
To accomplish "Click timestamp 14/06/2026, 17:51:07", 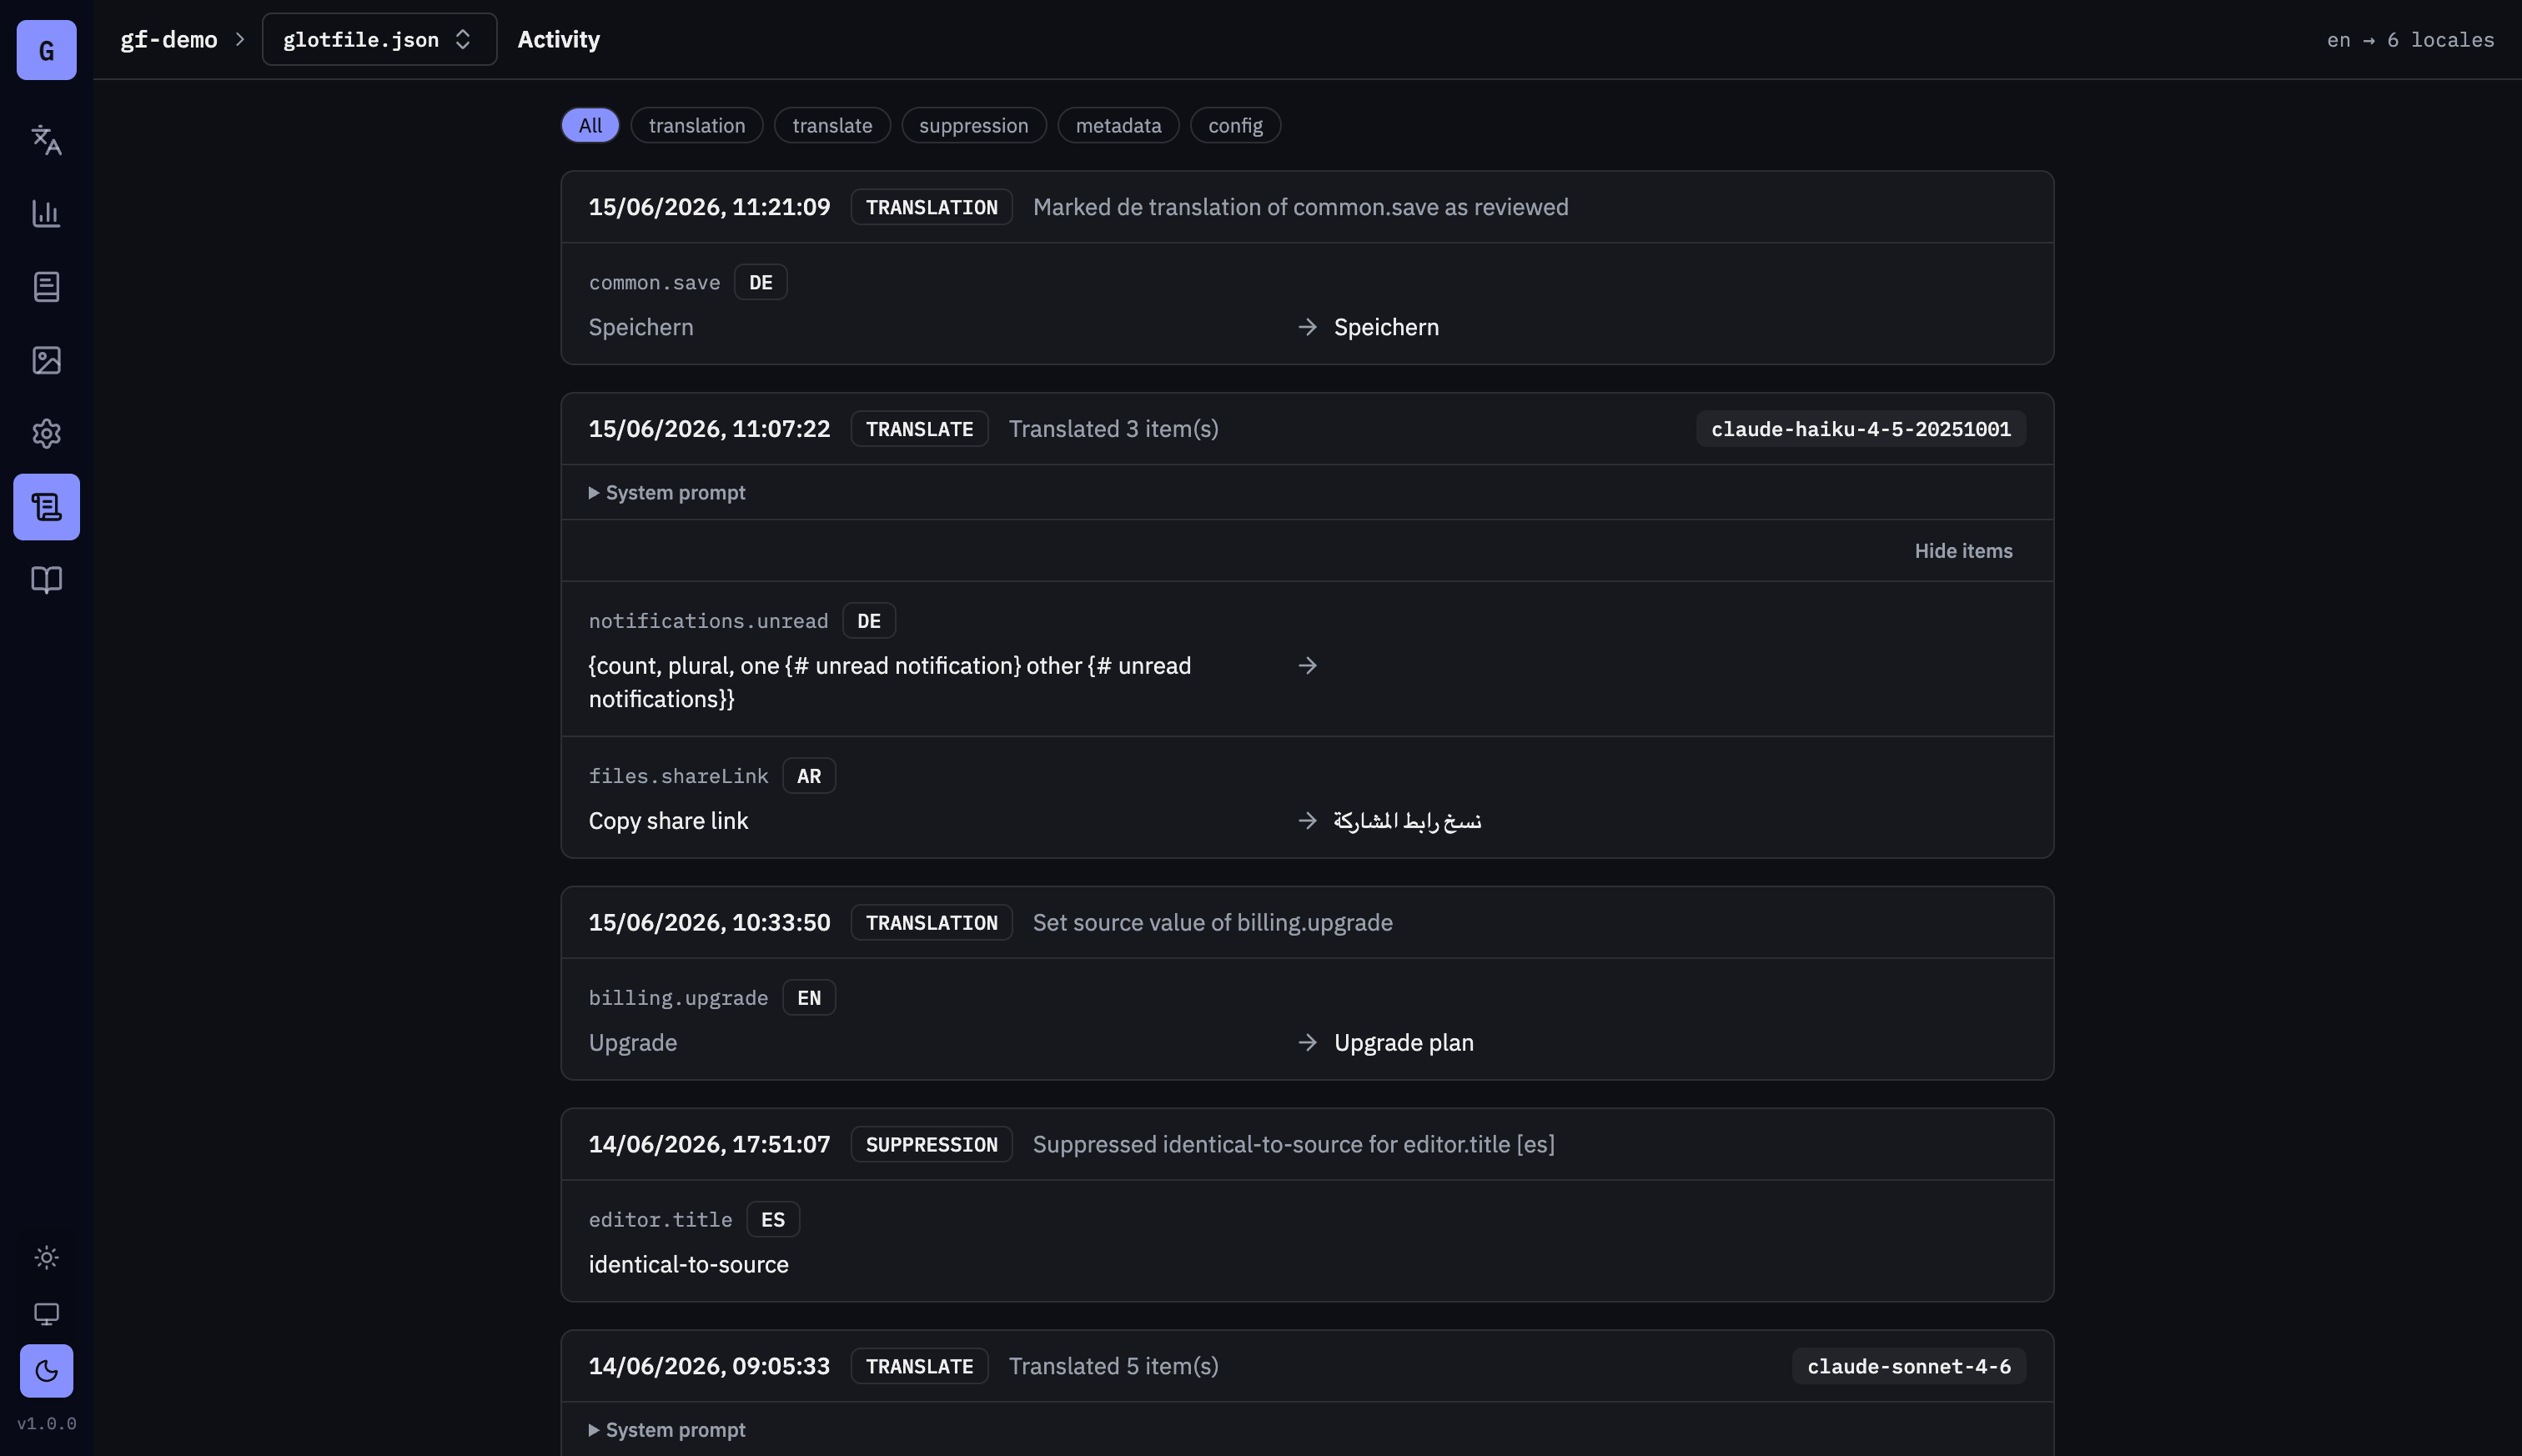I will click(x=709, y=1144).
